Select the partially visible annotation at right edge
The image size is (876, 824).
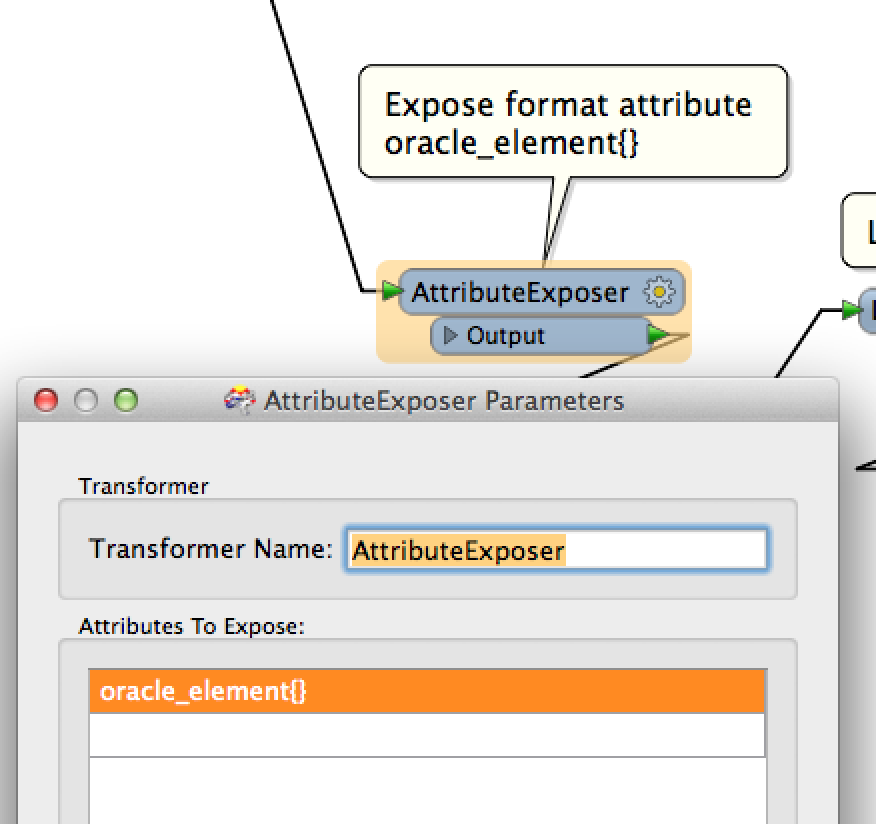point(859,230)
